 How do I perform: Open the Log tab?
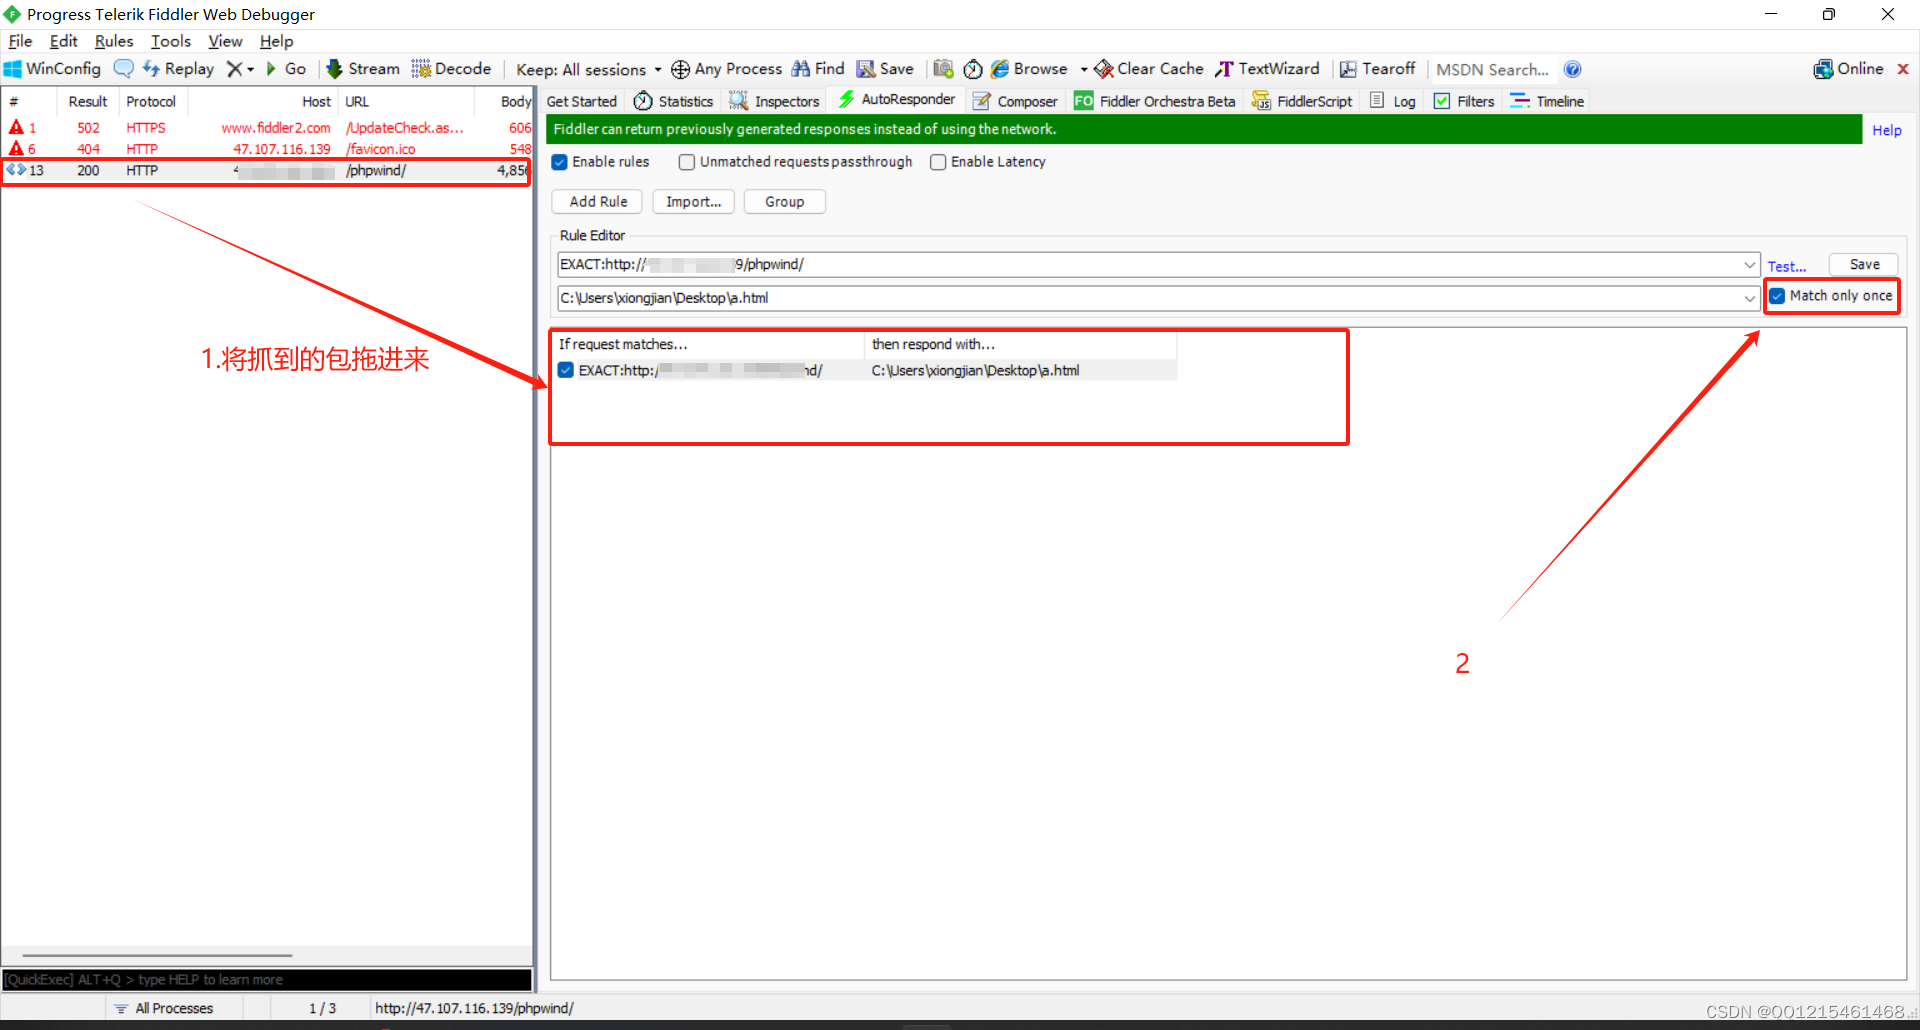pyautogui.click(x=1393, y=101)
